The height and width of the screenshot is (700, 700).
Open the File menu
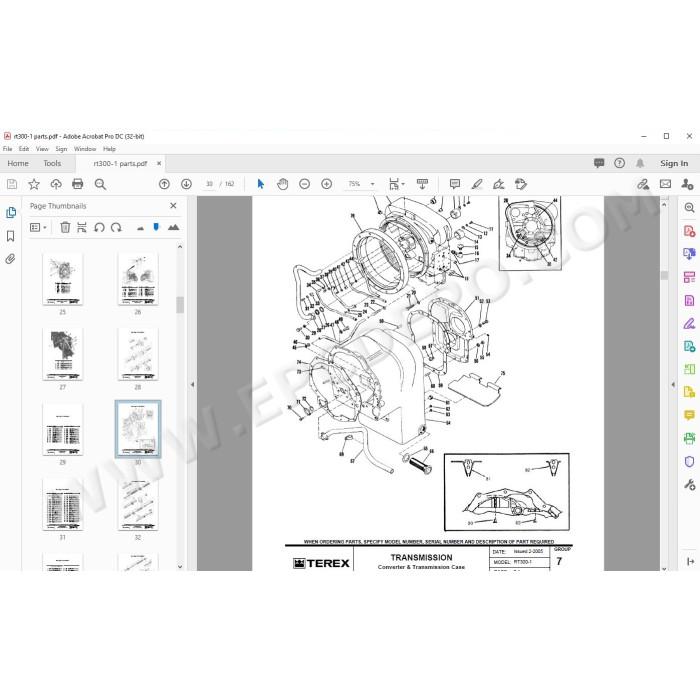pyautogui.click(x=8, y=149)
